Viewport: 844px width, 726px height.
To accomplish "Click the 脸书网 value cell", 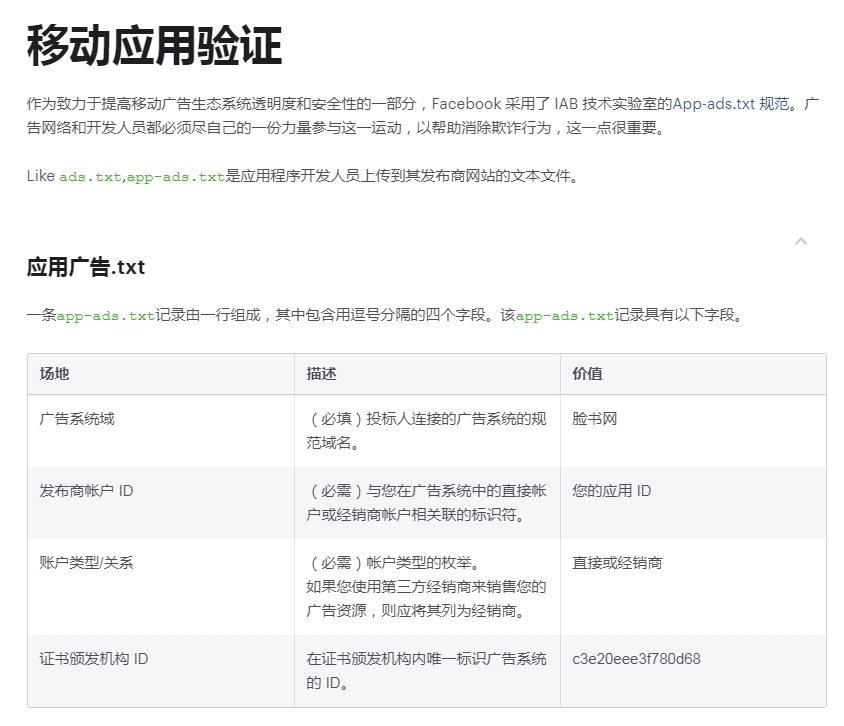I will click(x=693, y=431).
